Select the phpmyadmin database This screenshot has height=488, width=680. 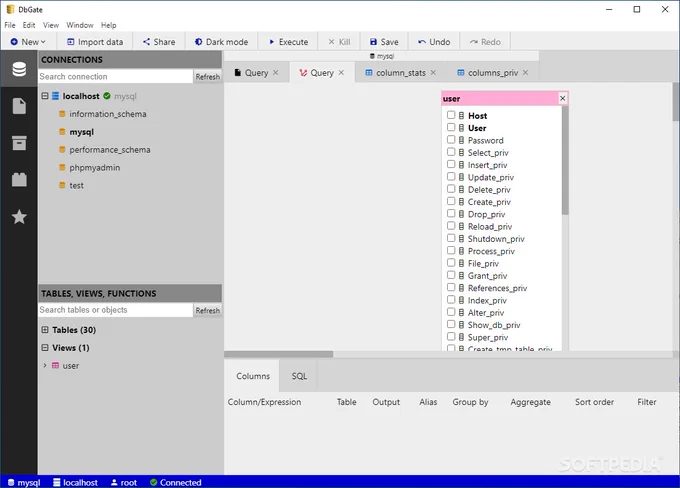tap(95, 167)
